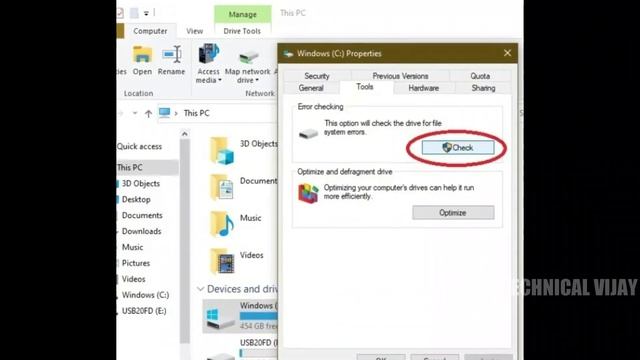Click the This PC monitor icon in address bar
Viewport: 640px width, 360px height.
pos(164,113)
